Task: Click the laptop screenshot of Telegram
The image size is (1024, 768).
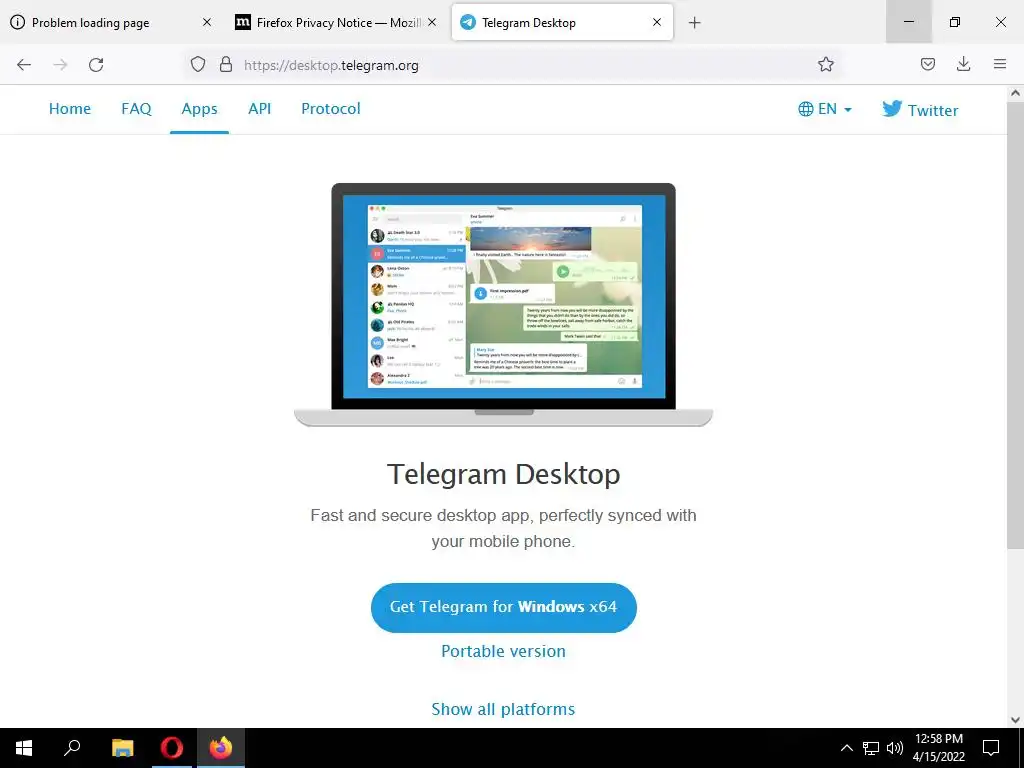Action: [x=504, y=304]
